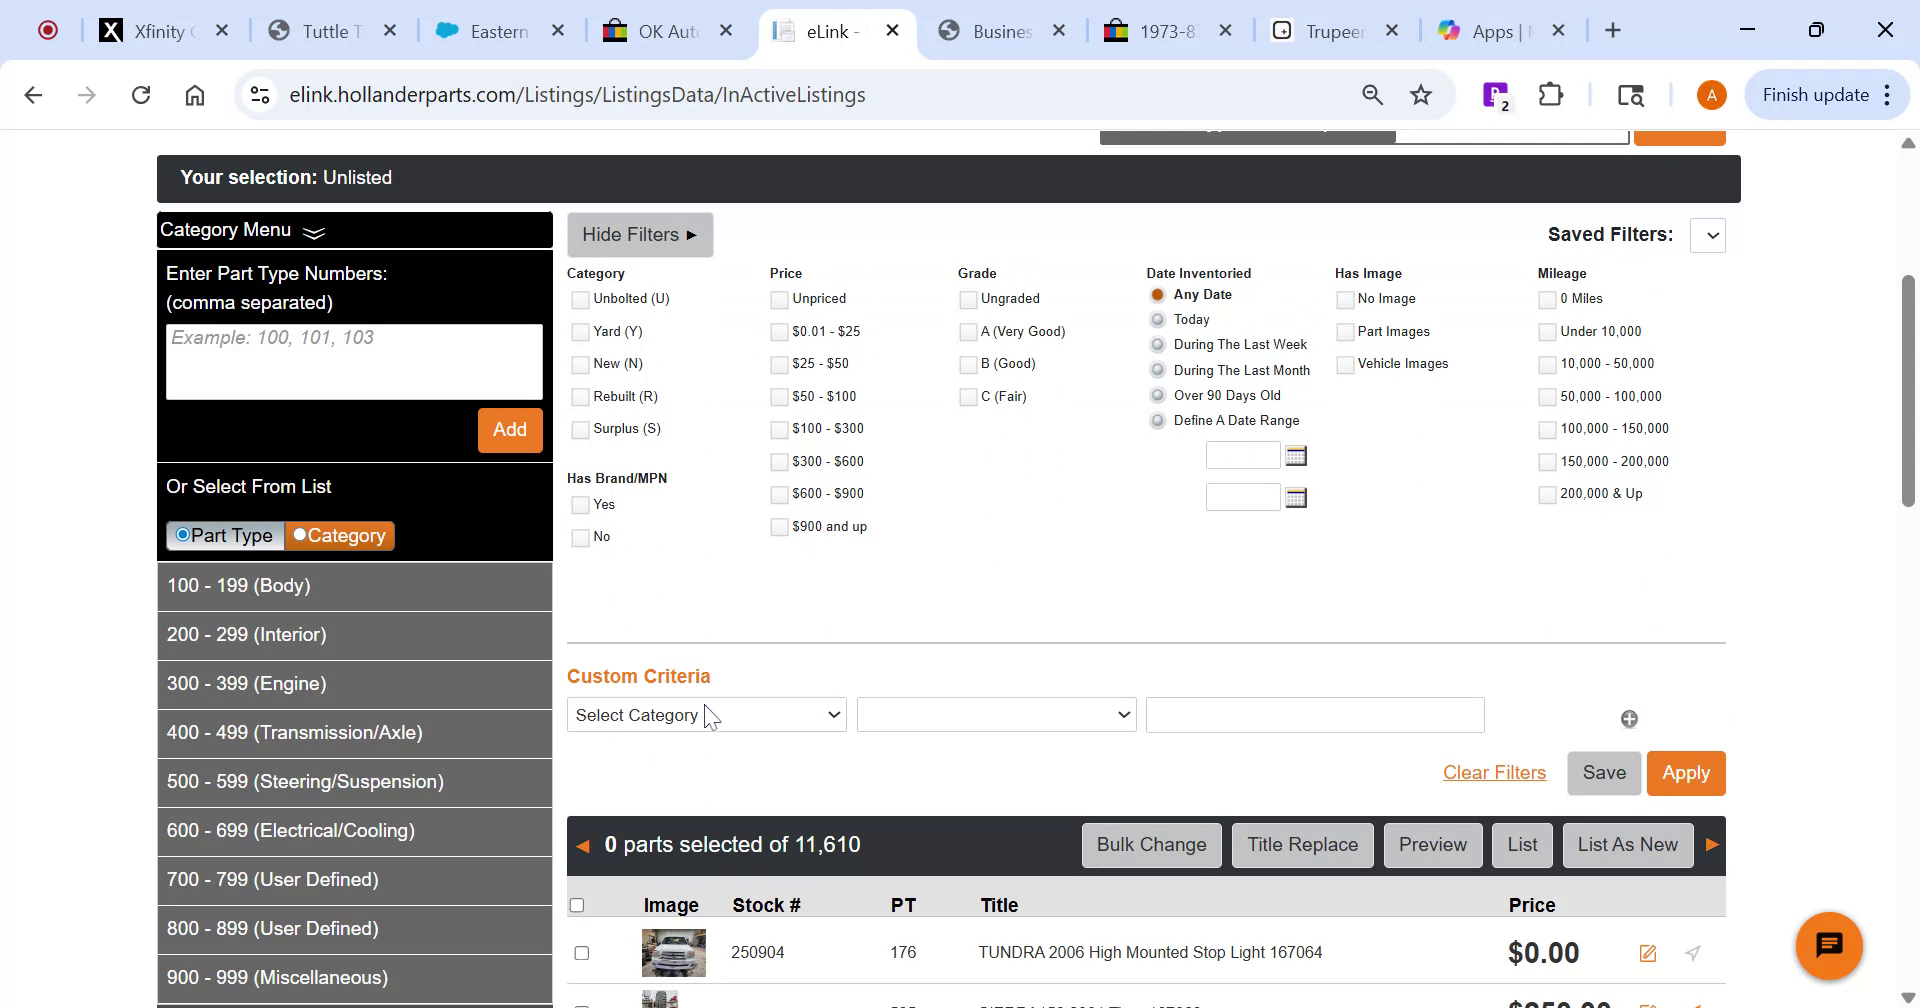Screen dimensions: 1920x1008
Task: Clear all active filters
Action: click(x=1494, y=772)
